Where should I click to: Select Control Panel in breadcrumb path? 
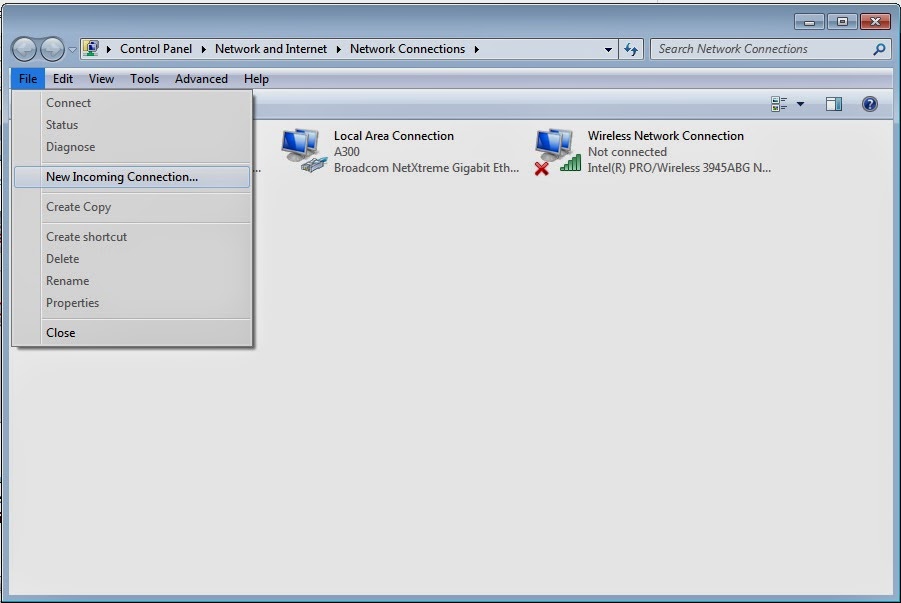[x=156, y=49]
